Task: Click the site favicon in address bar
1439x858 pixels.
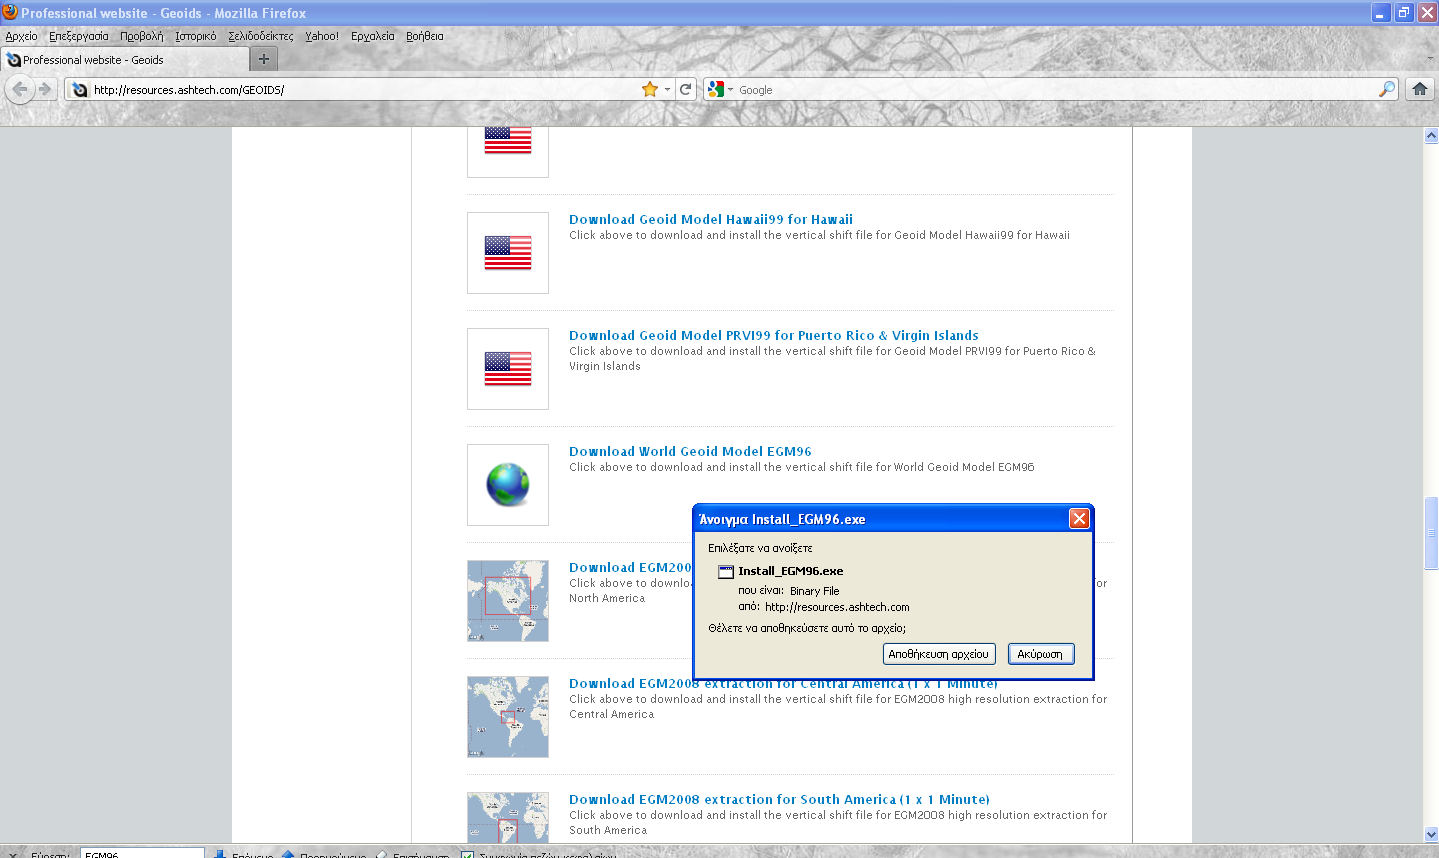Action: (80, 89)
